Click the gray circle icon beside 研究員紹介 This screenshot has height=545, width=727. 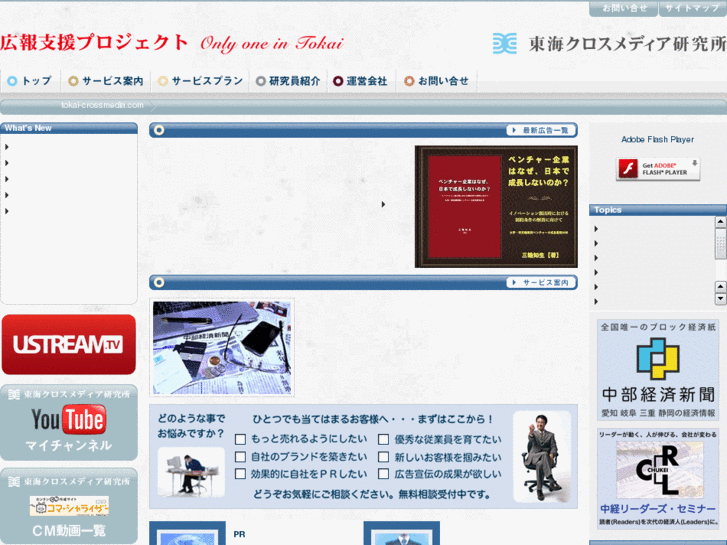tap(261, 81)
